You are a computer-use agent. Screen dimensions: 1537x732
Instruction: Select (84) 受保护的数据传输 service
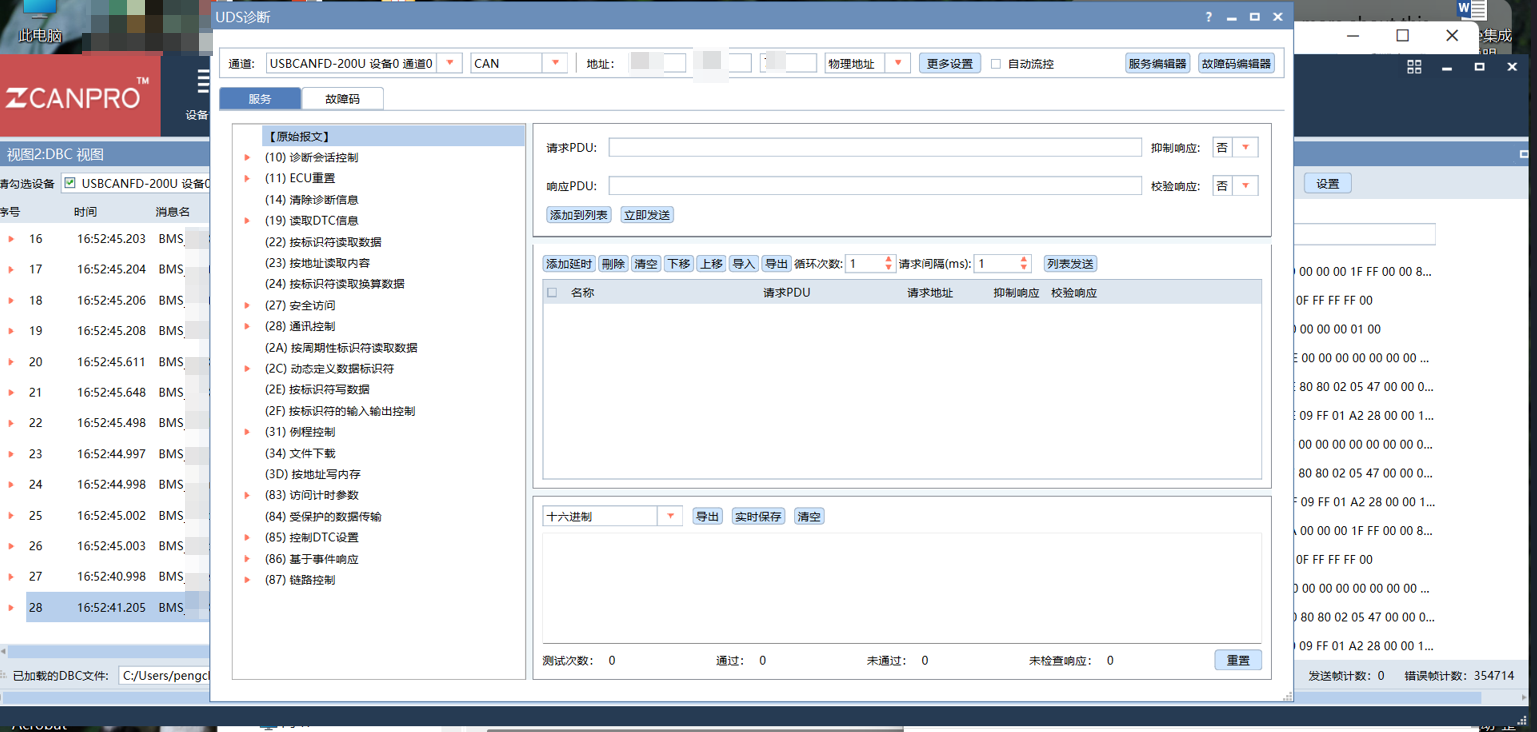click(x=323, y=516)
